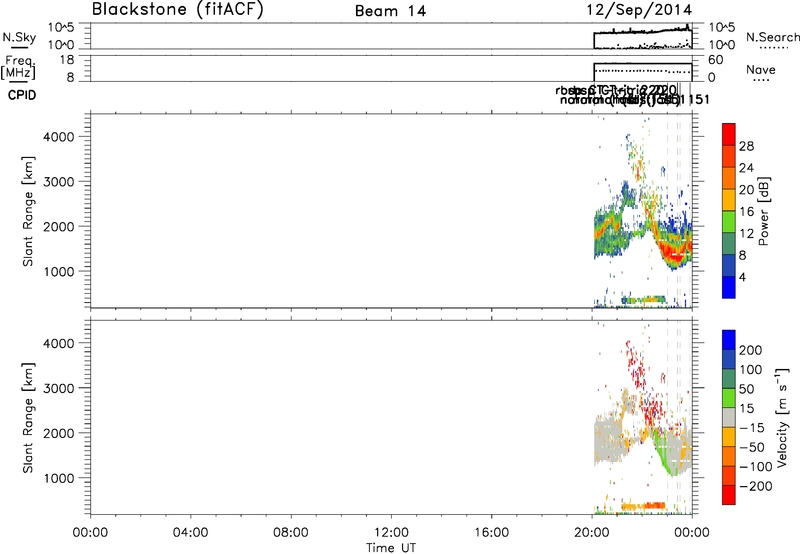The height and width of the screenshot is (554, 800).
Task: Click the "28" label on the Power color bar
Action: click(746, 146)
